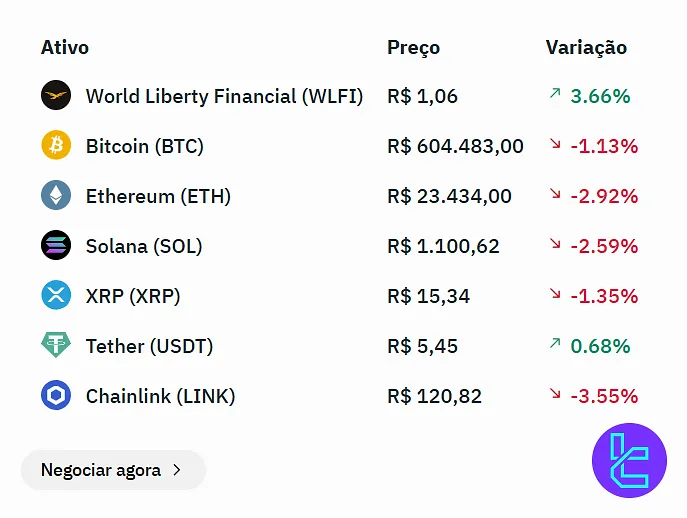Click the Solana logo icon

56,246
